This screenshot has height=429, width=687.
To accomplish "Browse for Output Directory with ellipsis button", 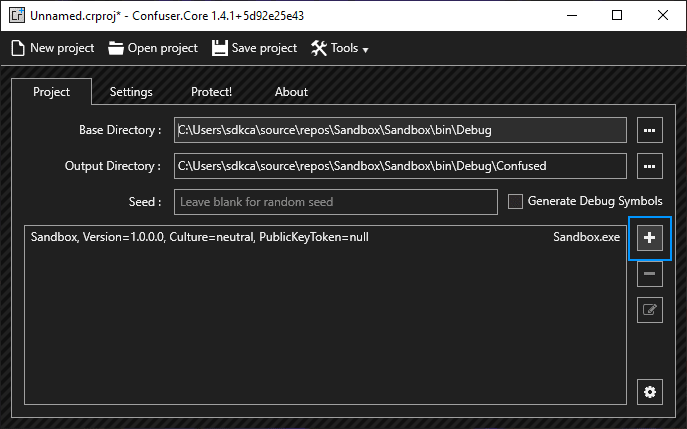I will 649,166.
